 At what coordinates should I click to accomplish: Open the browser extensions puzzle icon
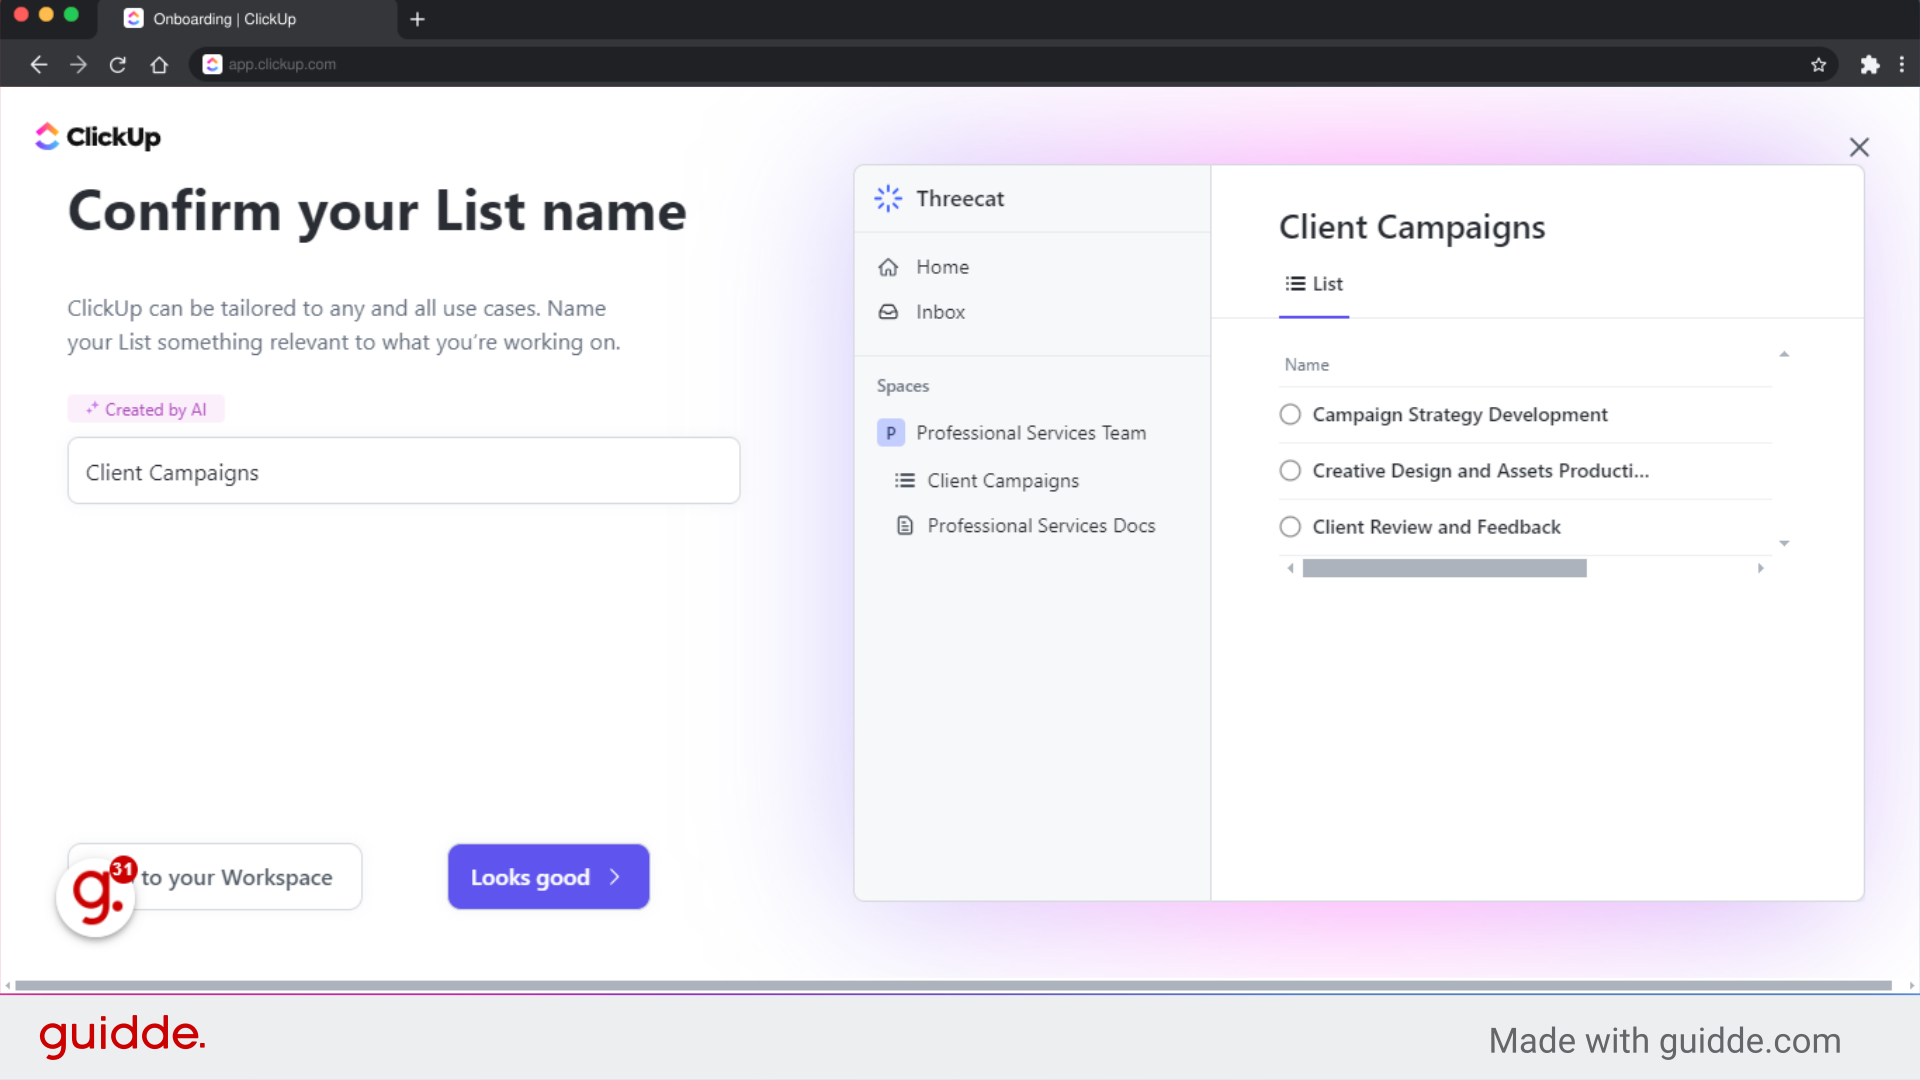coord(1871,64)
